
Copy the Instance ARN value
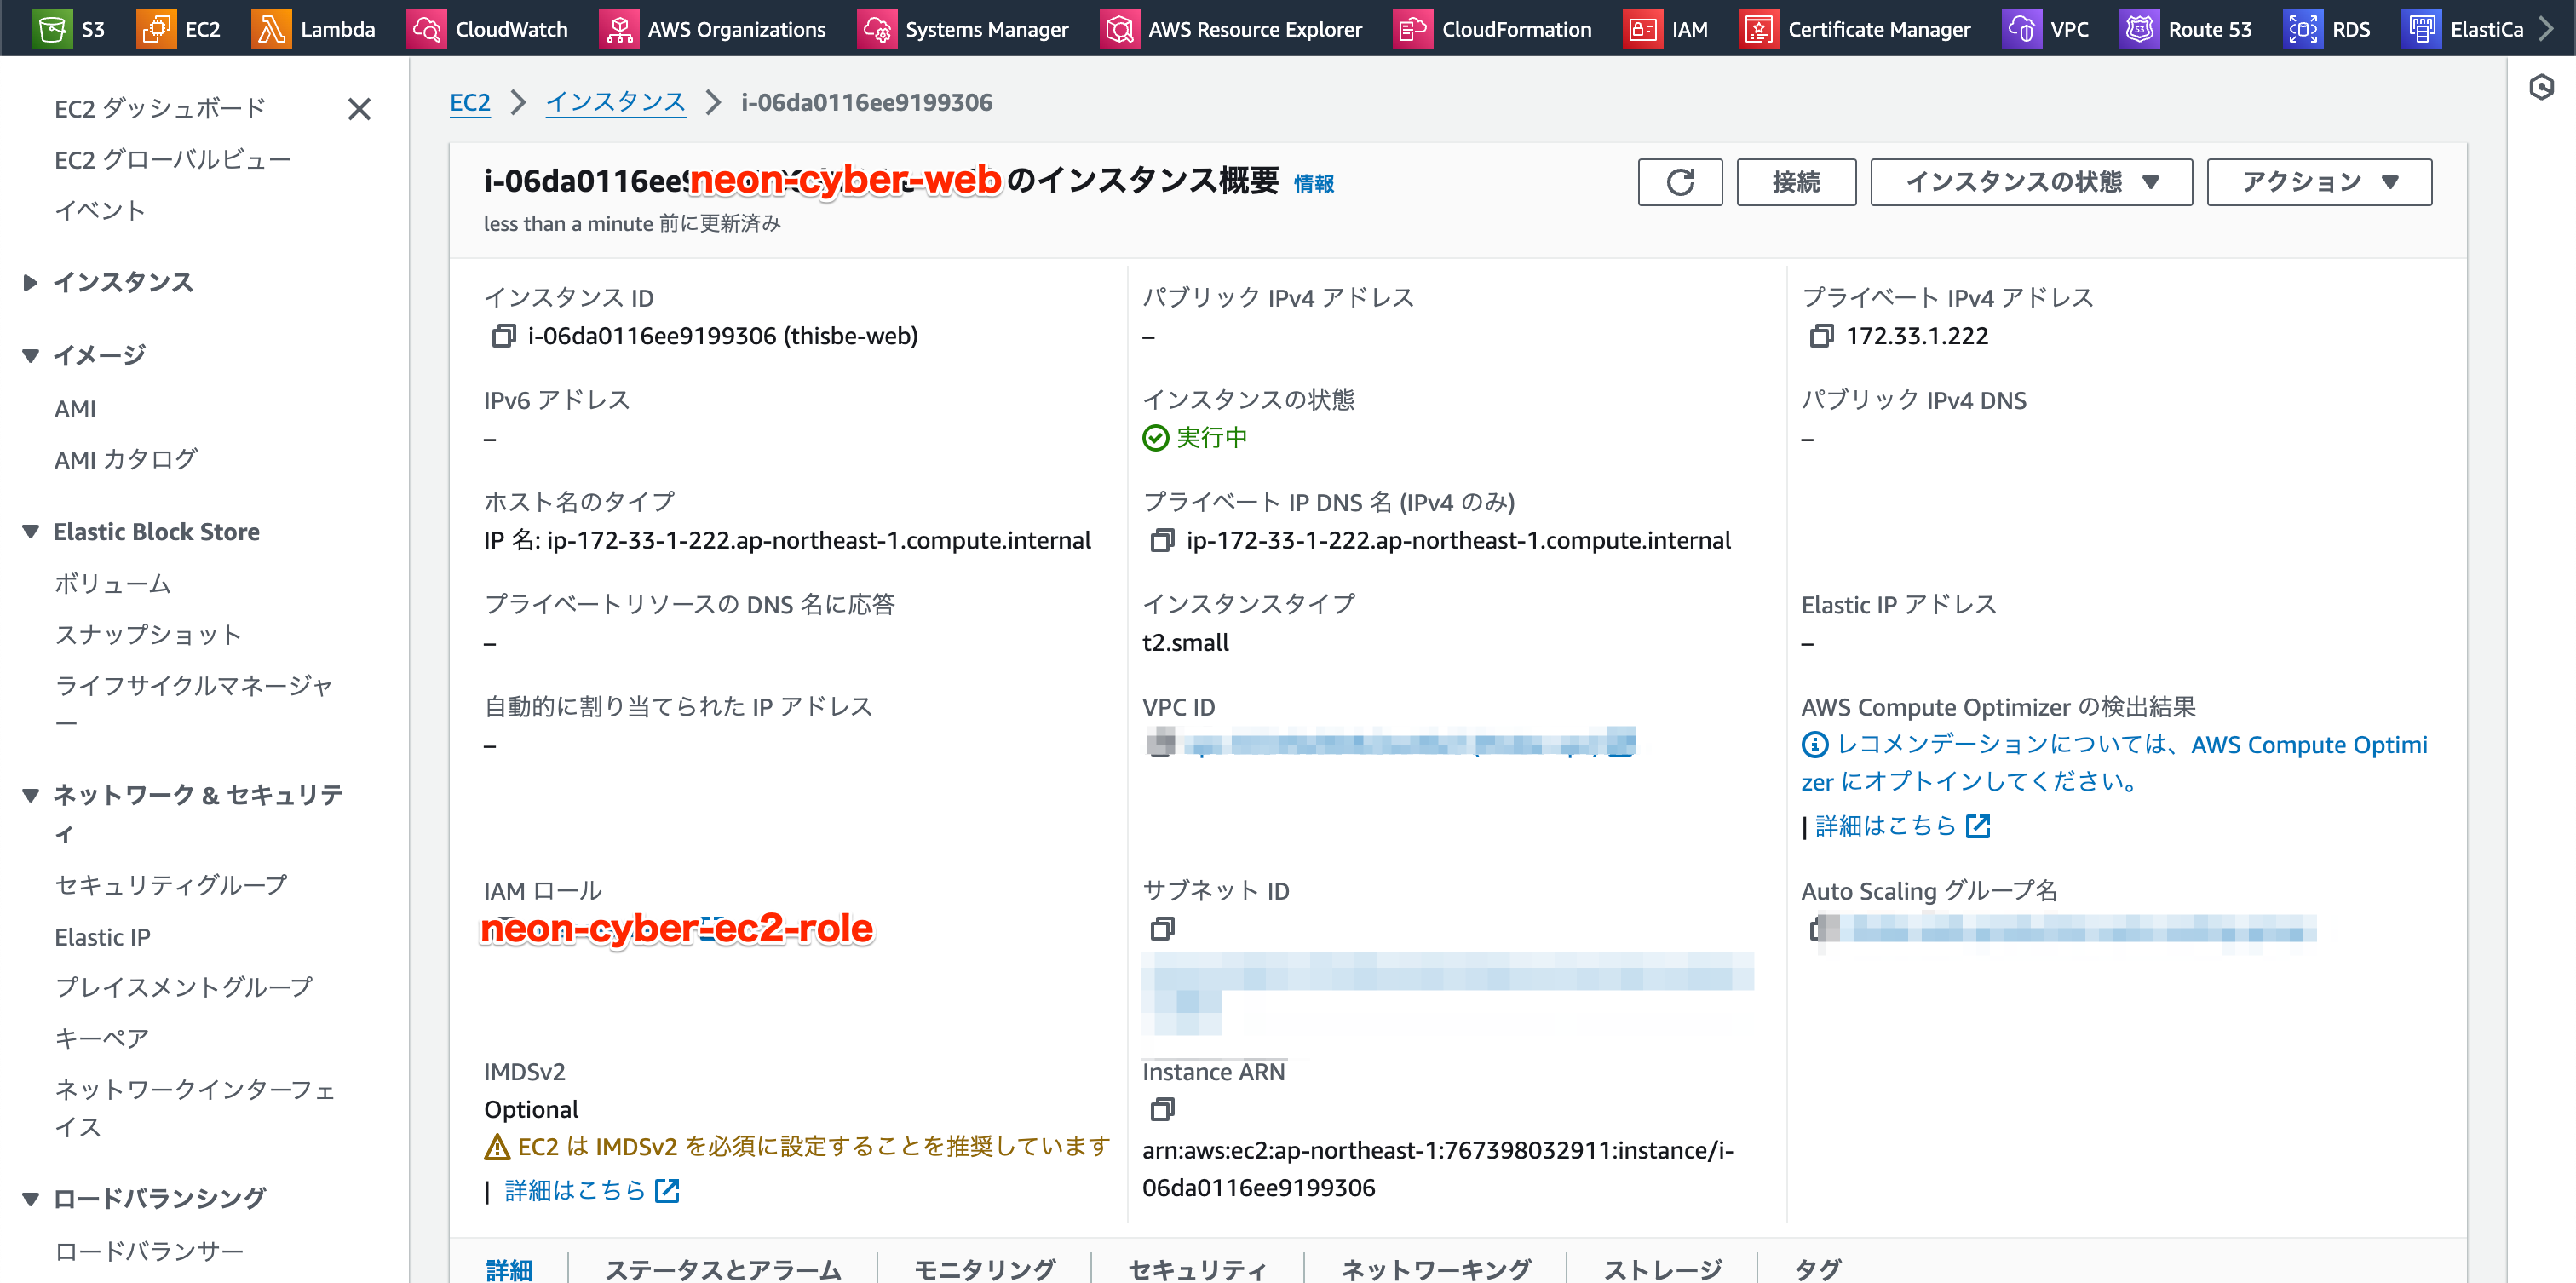(1161, 1109)
